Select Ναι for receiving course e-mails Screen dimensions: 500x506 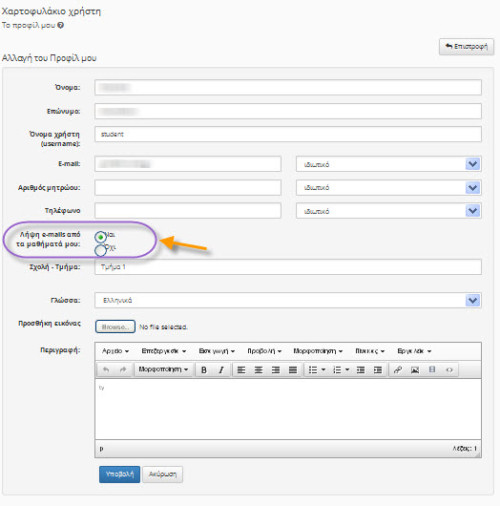[100, 237]
